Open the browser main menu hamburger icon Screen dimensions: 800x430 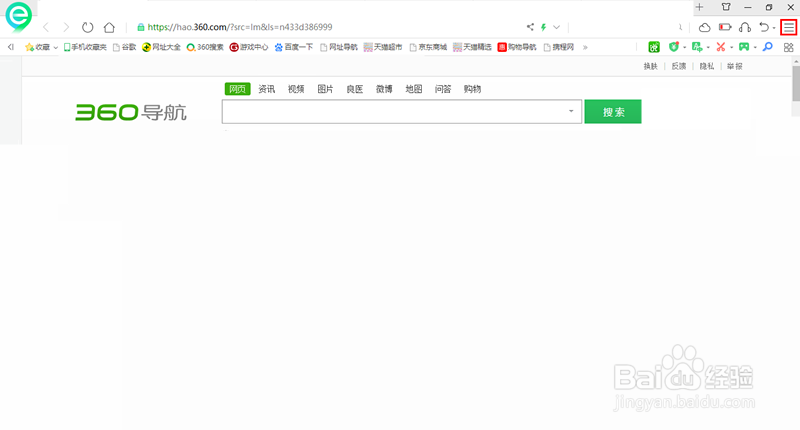tap(789, 27)
